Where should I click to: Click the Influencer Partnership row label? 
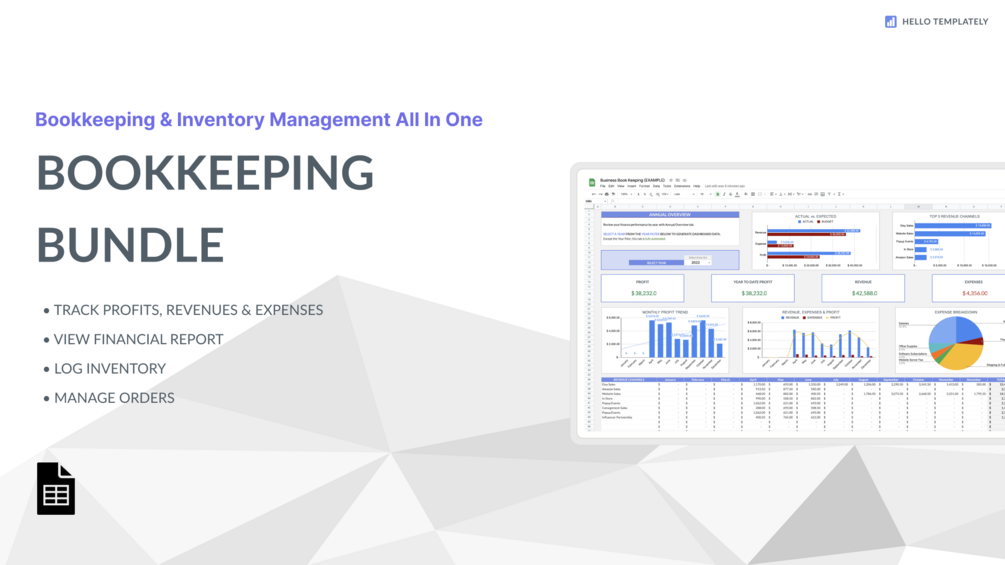(617, 417)
